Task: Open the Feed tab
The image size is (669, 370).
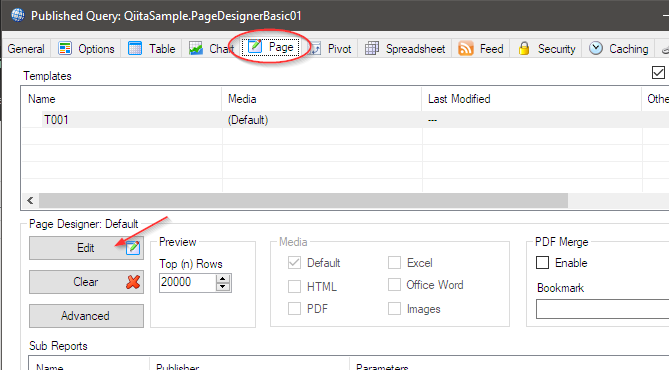Action: (x=481, y=49)
